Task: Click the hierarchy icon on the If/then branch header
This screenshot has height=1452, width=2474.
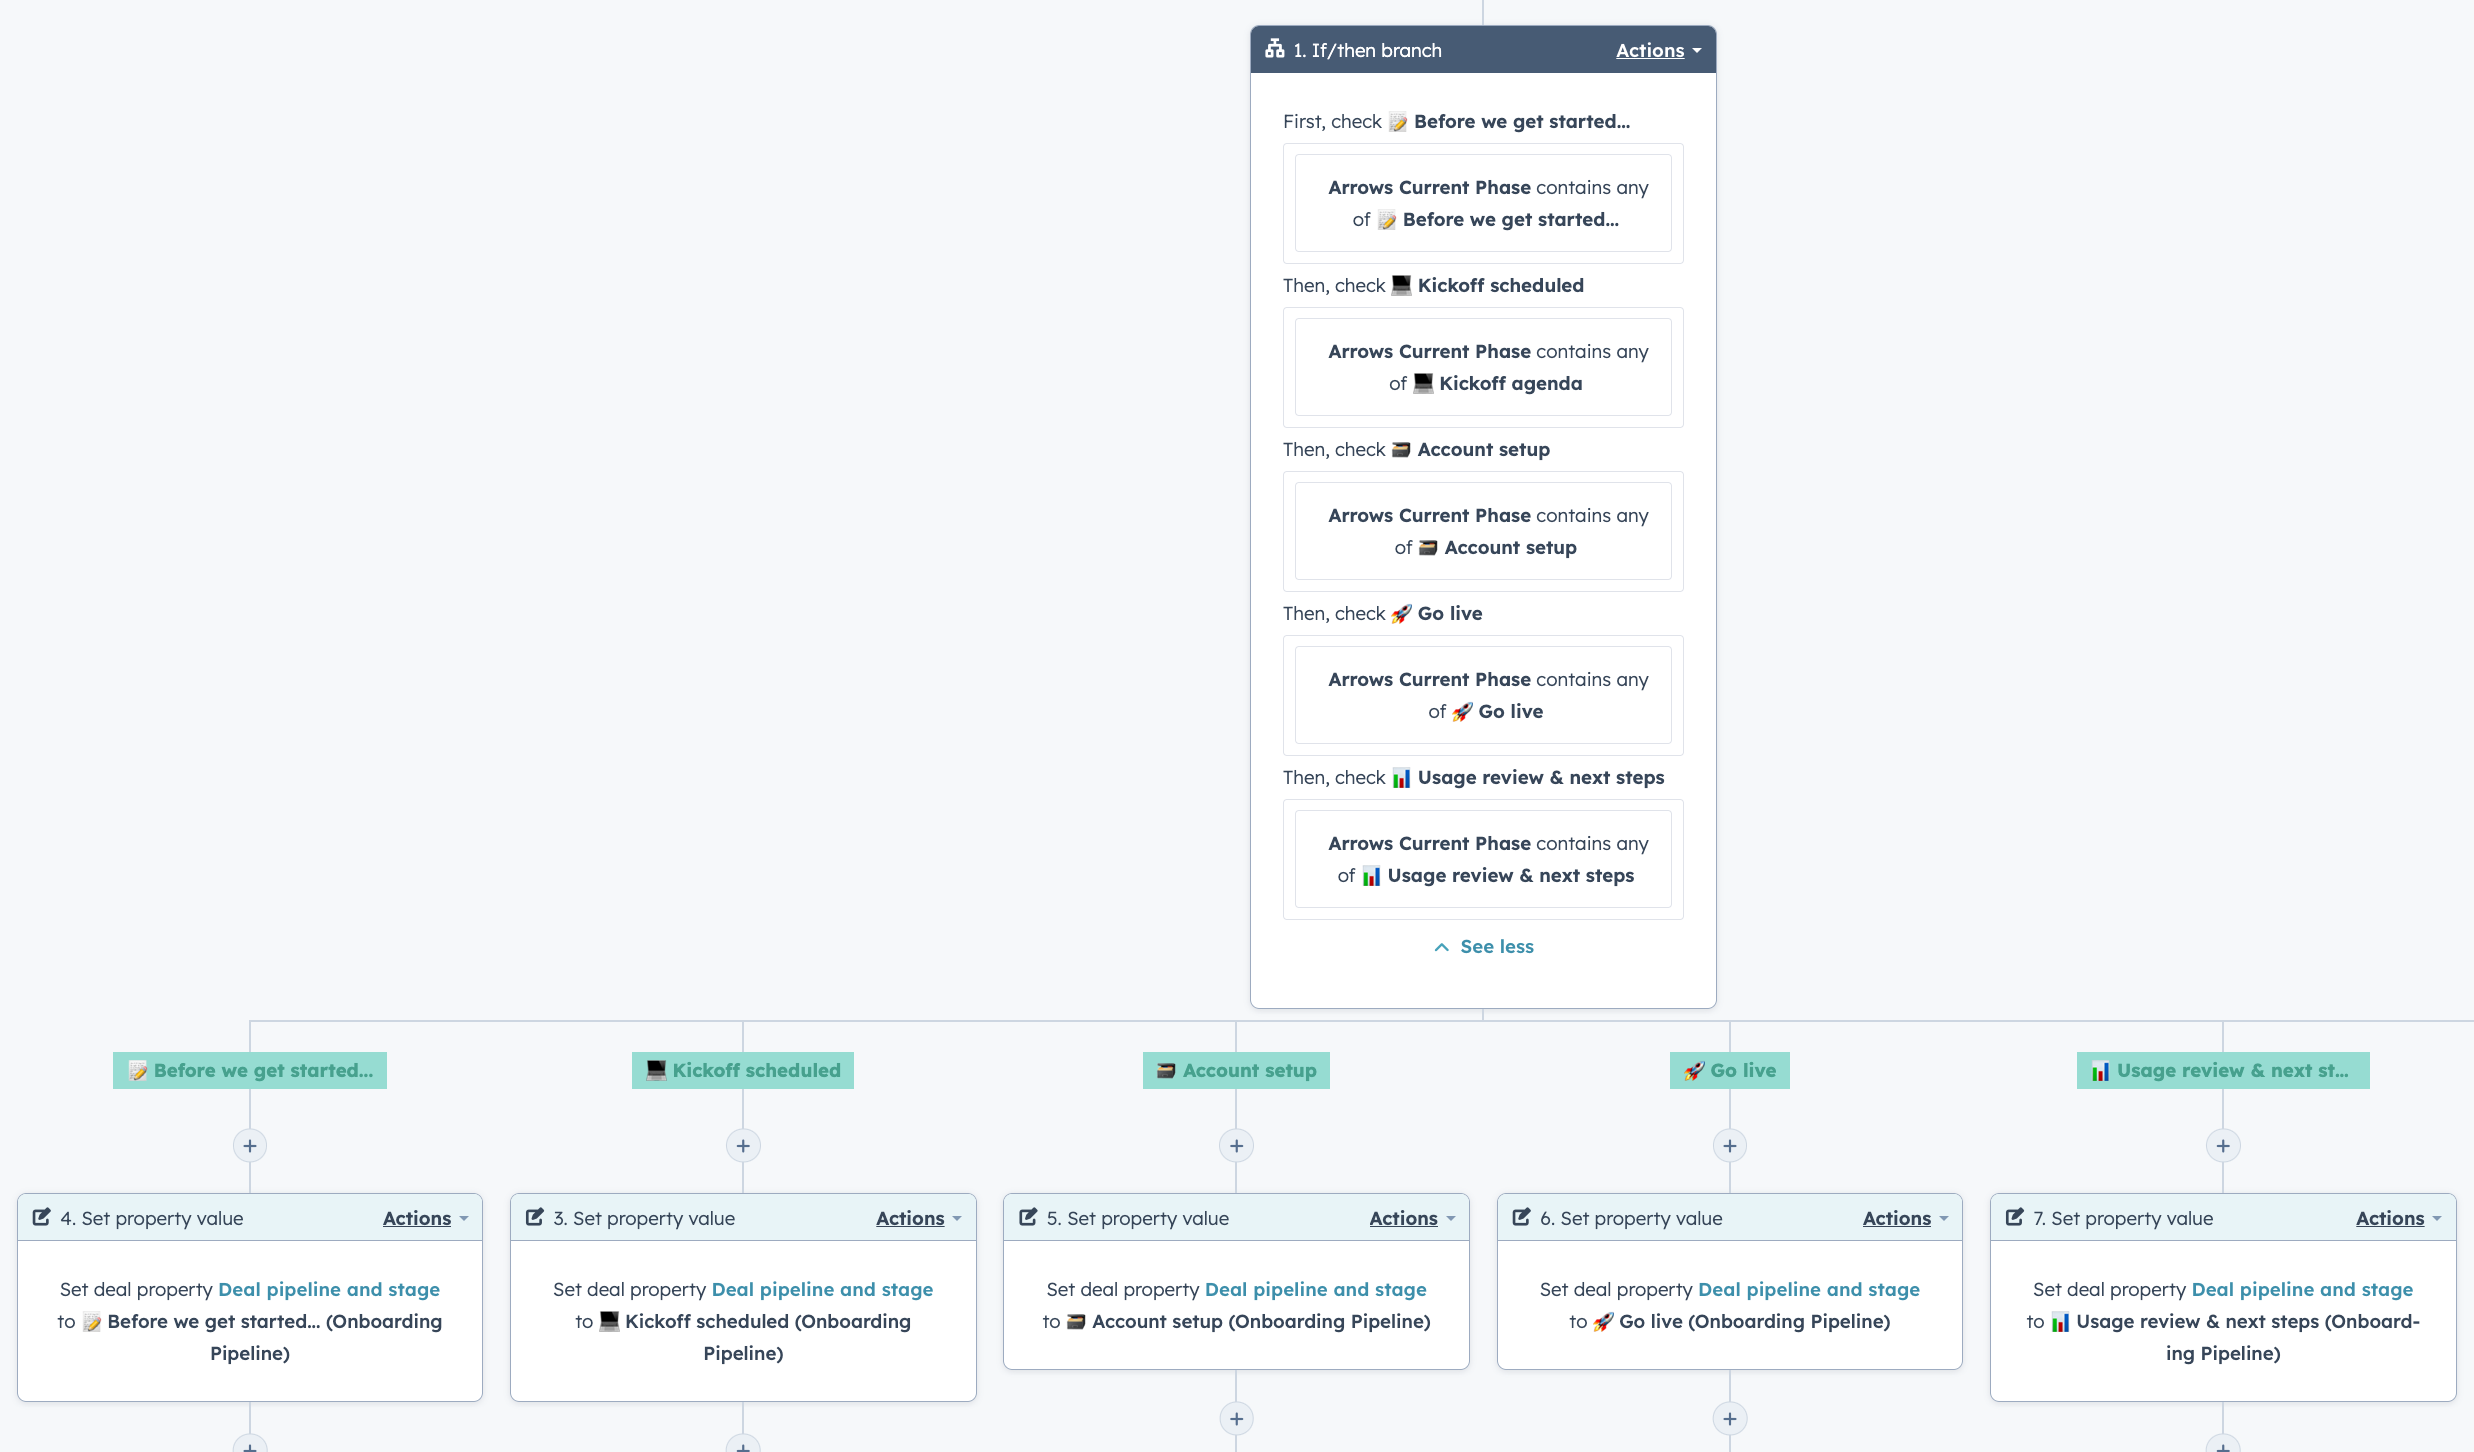Action: pyautogui.click(x=1274, y=48)
